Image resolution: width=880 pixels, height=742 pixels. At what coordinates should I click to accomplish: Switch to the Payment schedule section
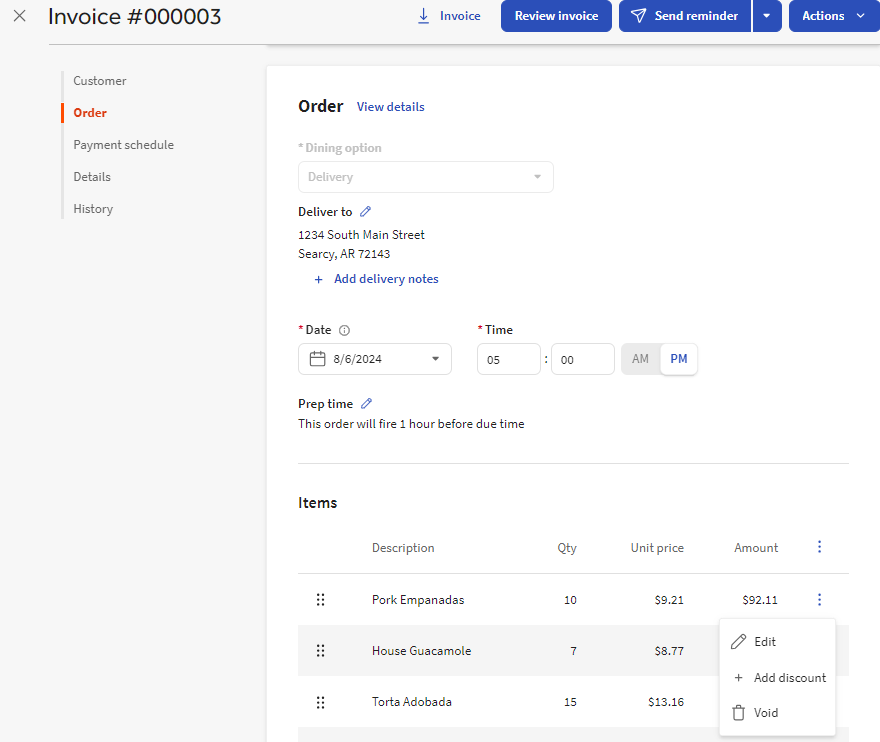(x=123, y=144)
